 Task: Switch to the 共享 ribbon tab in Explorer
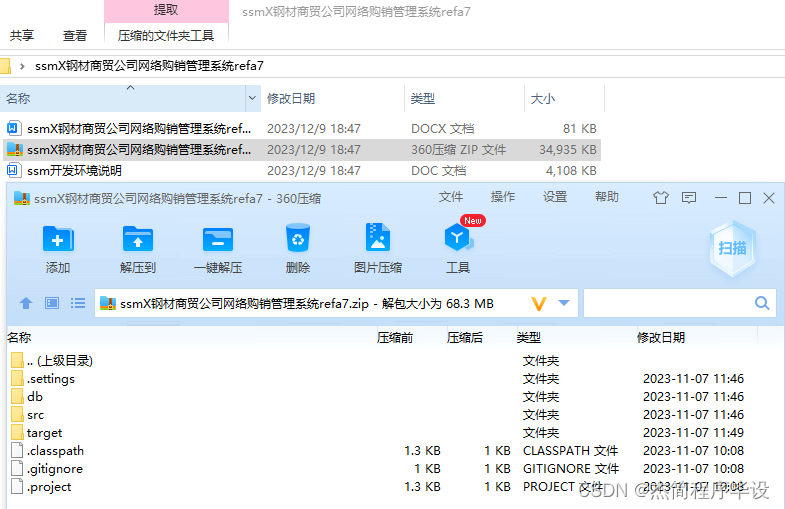click(x=22, y=36)
